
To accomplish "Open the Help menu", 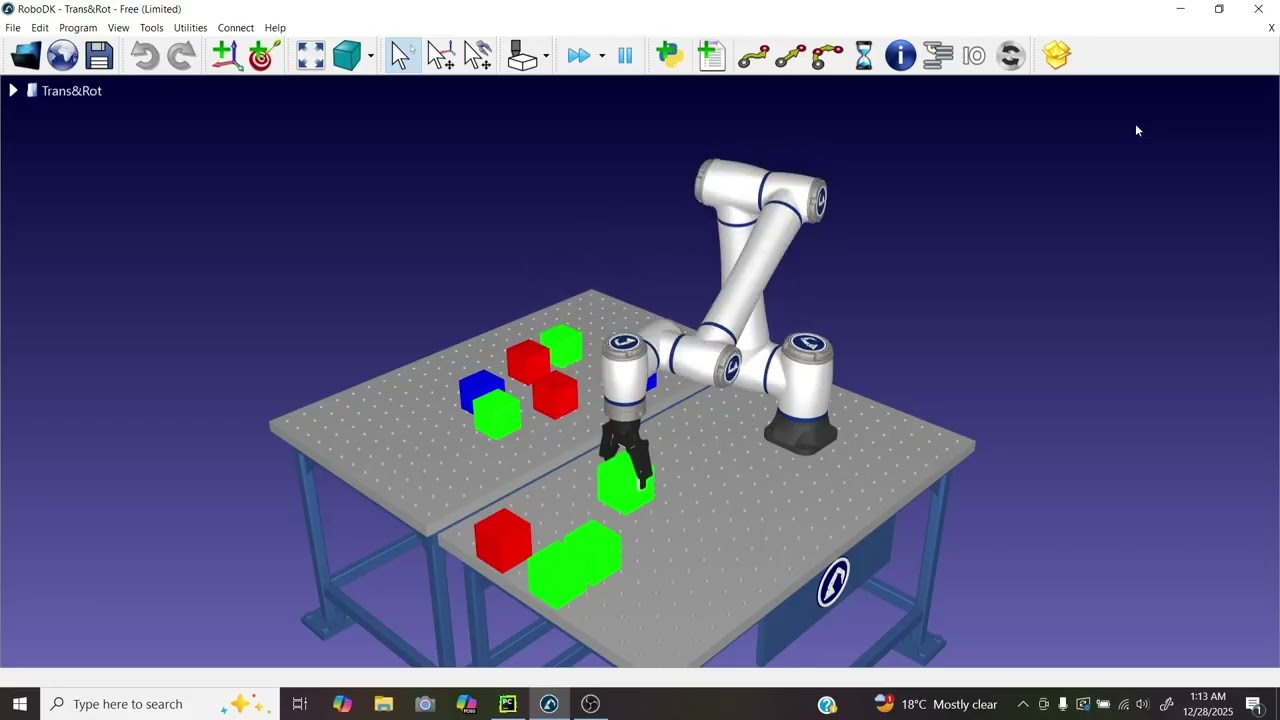I will [275, 28].
